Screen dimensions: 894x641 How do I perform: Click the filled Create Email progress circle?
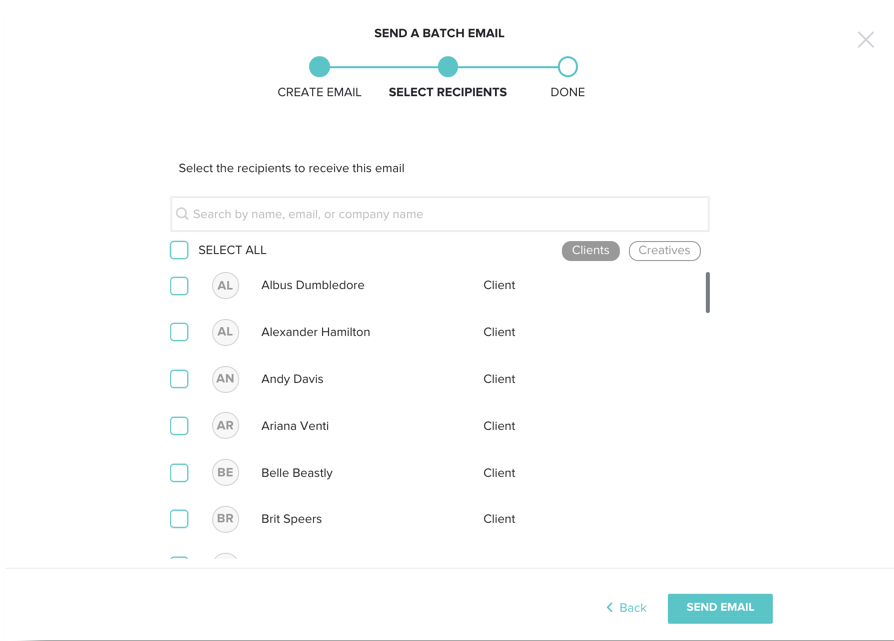coord(319,66)
